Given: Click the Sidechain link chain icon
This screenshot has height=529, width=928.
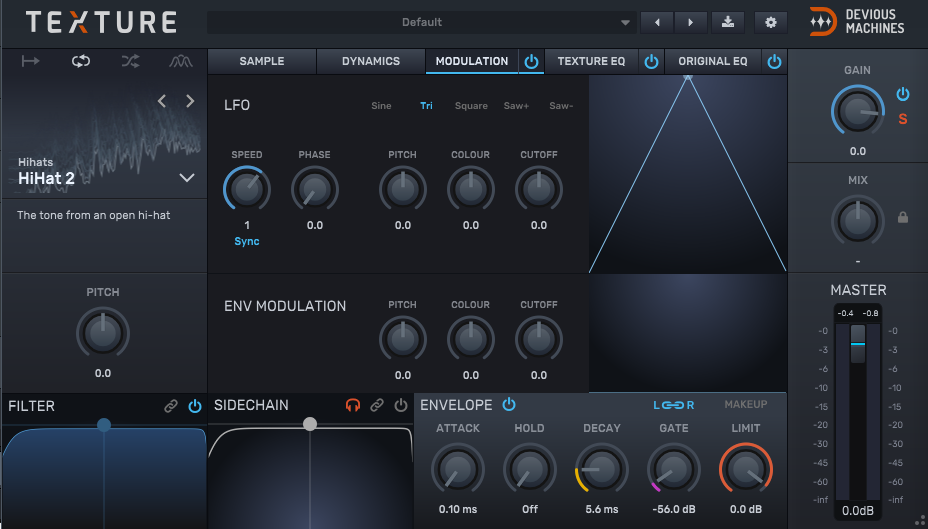Looking at the screenshot, I should point(377,405).
